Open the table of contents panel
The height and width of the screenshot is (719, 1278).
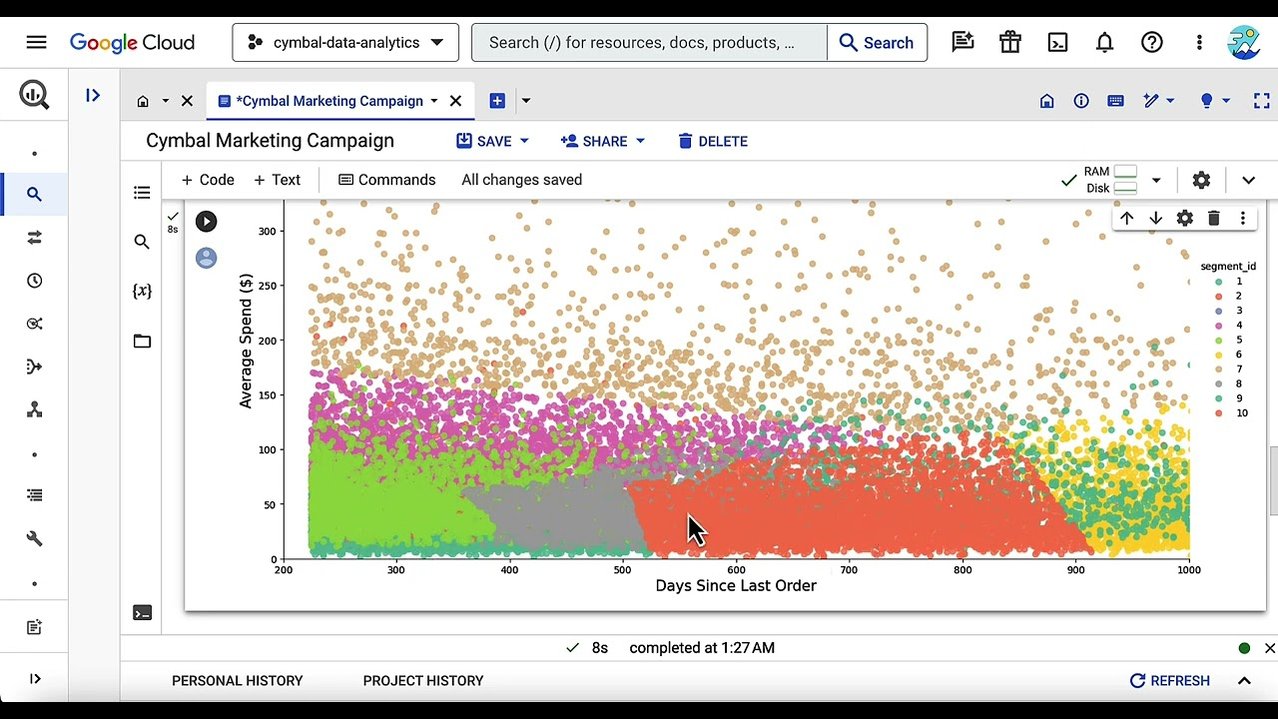coord(142,192)
